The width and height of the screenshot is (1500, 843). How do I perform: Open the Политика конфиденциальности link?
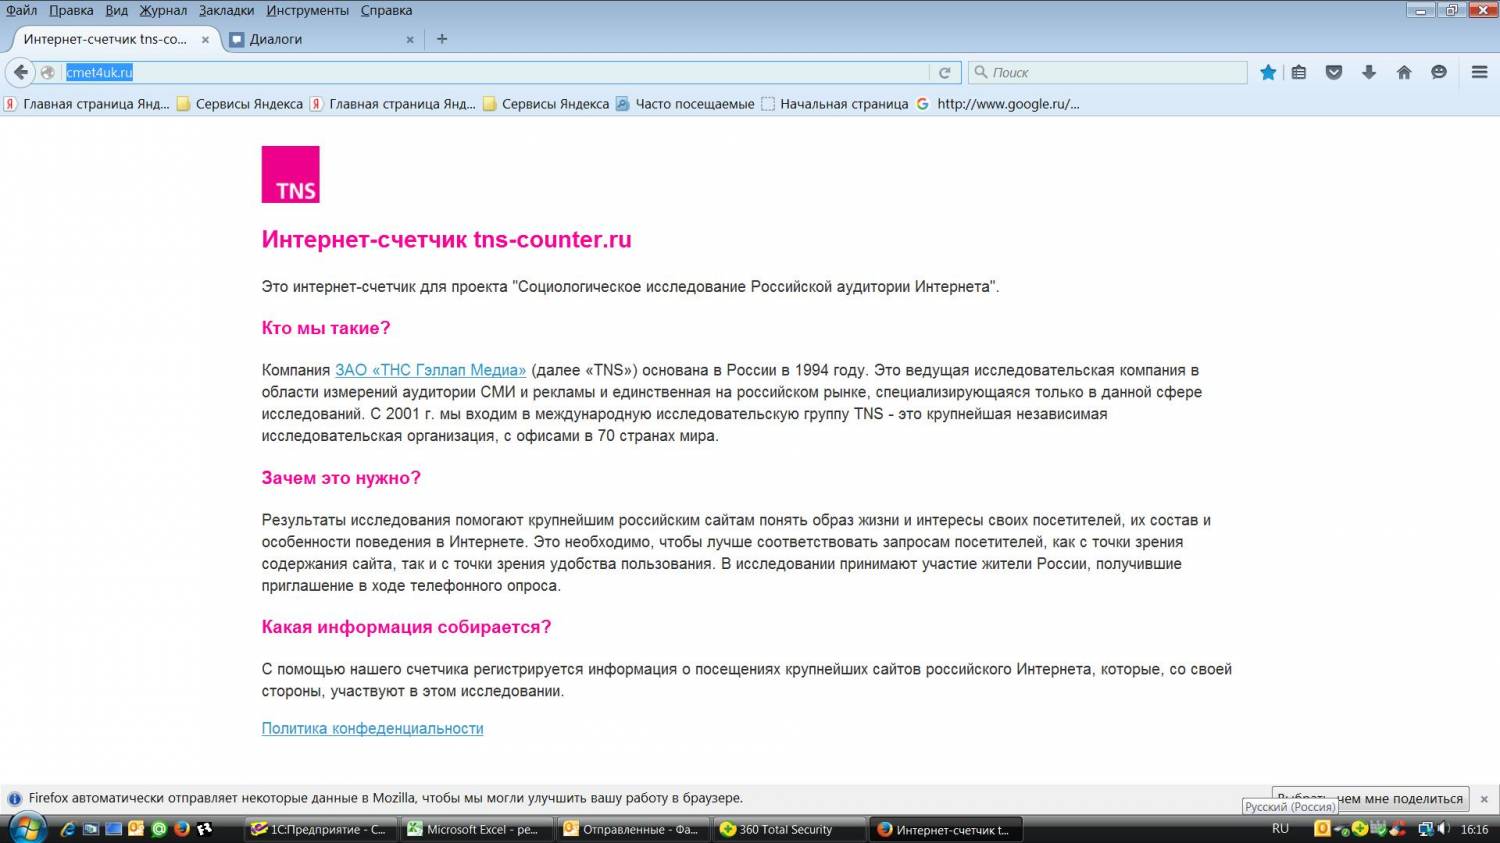372,729
